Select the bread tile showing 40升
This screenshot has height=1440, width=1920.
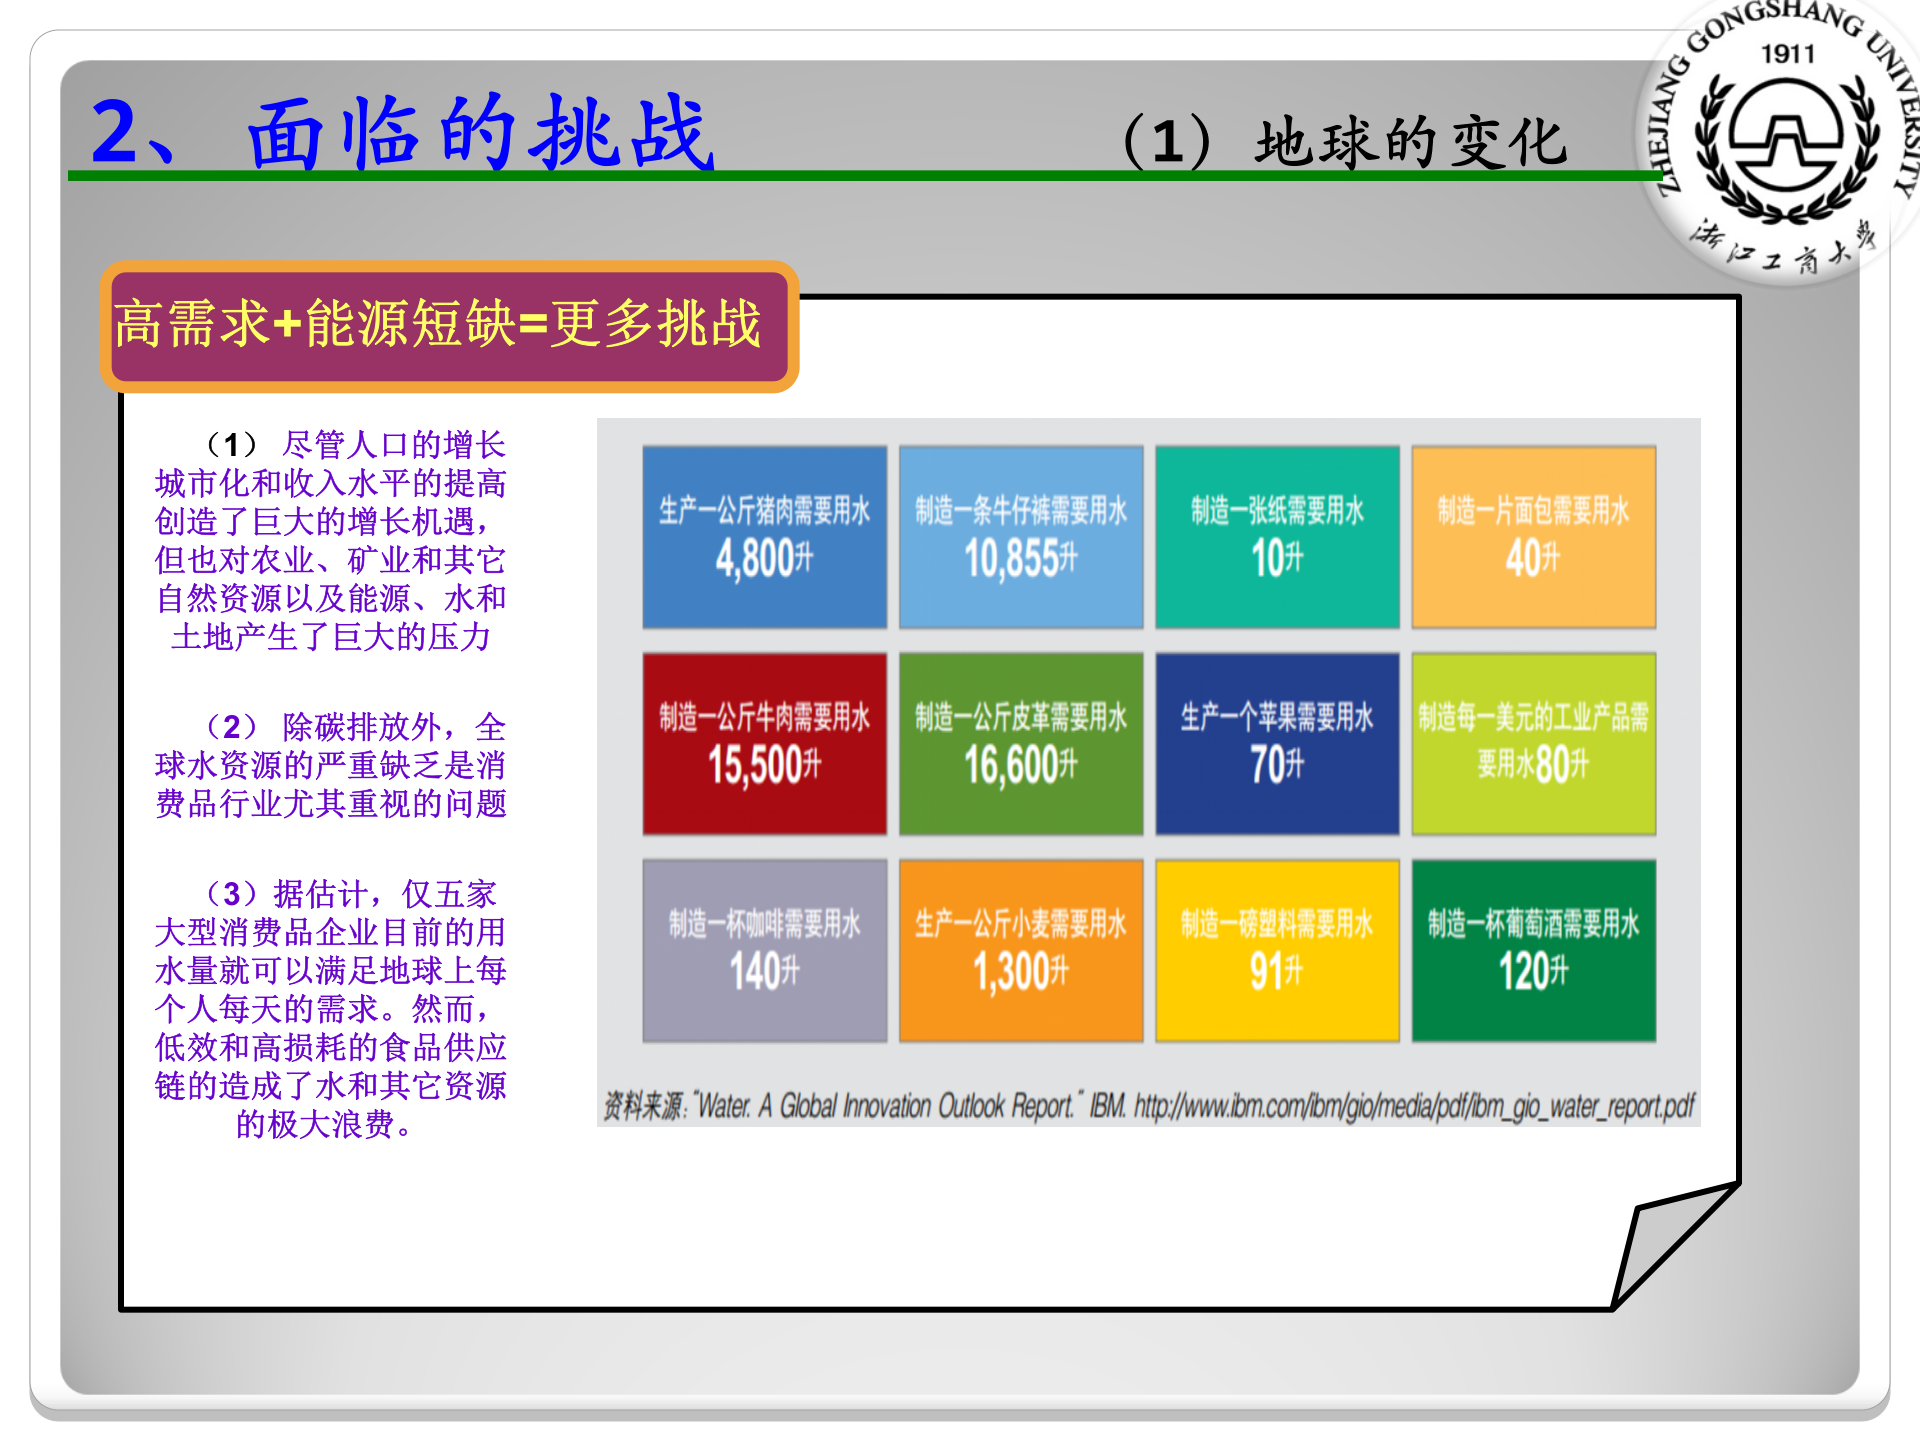tap(1533, 537)
